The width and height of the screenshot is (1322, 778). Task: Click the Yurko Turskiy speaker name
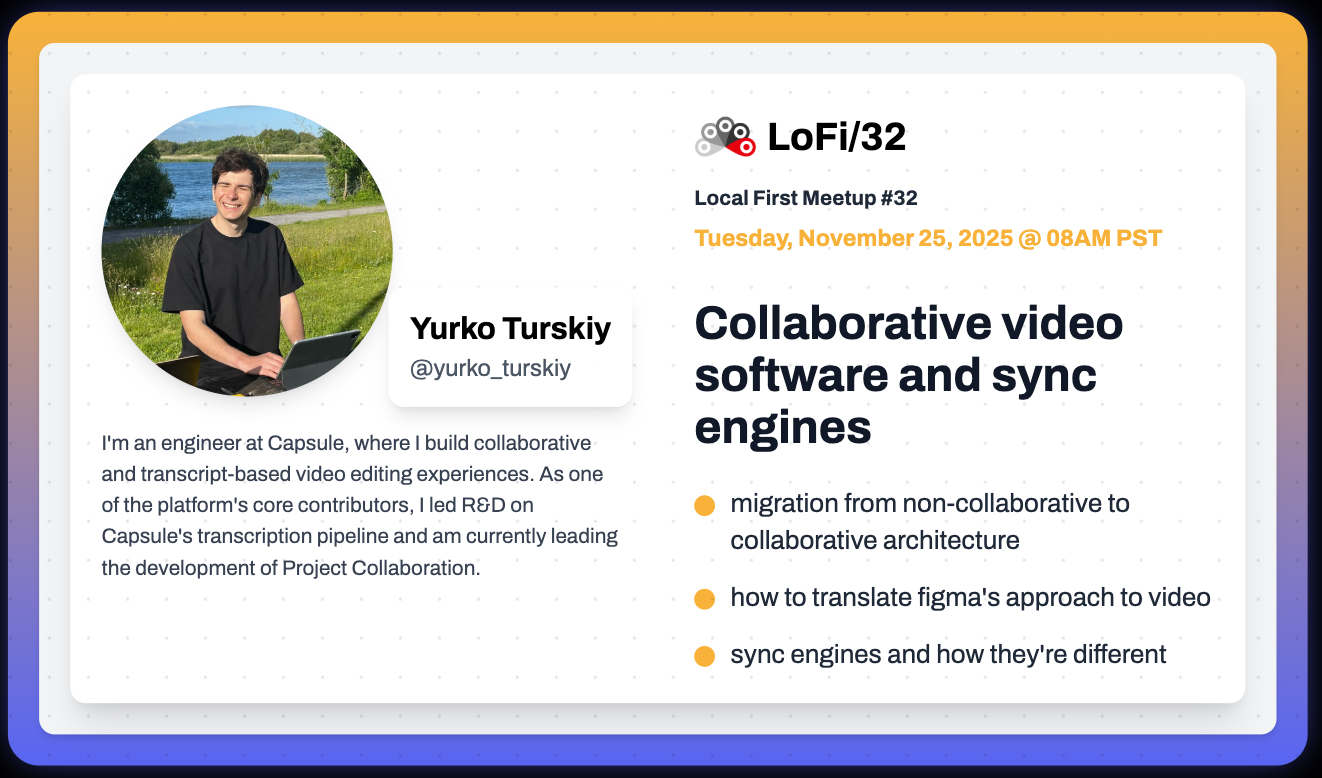[510, 328]
